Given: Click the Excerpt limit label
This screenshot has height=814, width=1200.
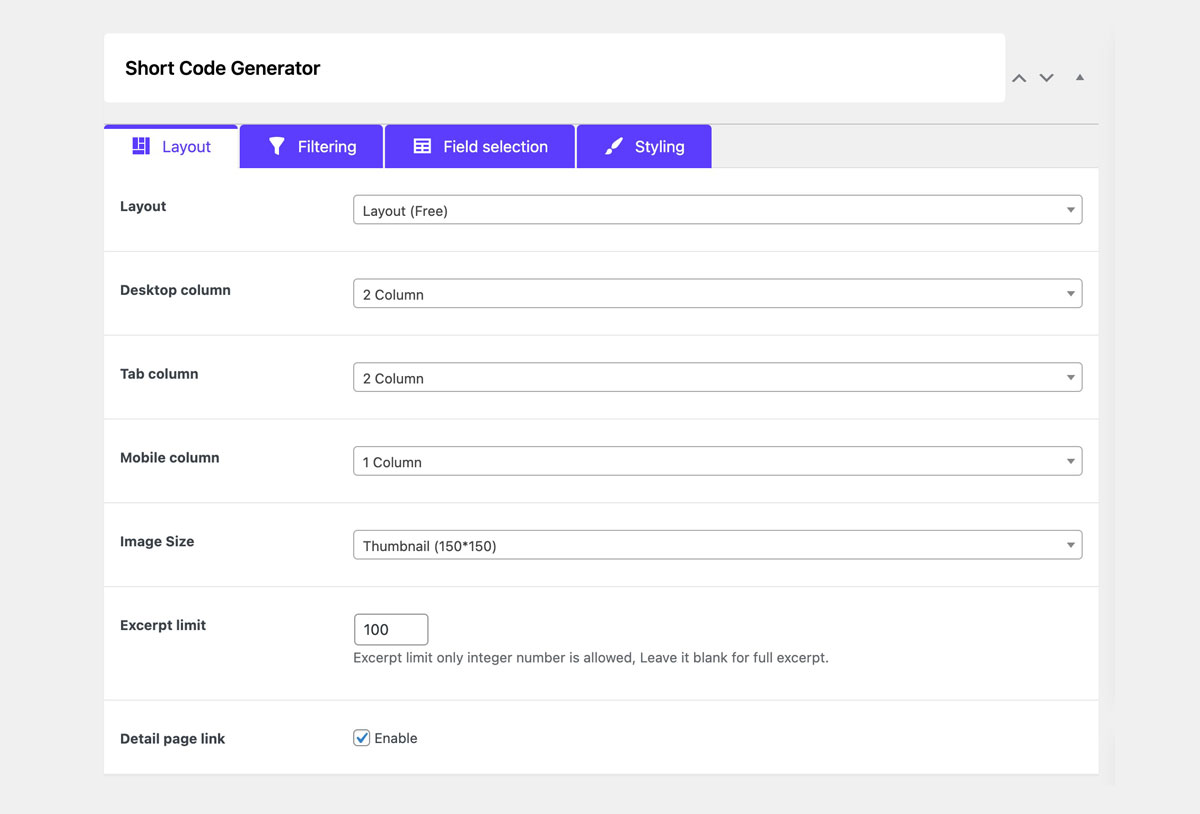Looking at the screenshot, I should pos(163,625).
